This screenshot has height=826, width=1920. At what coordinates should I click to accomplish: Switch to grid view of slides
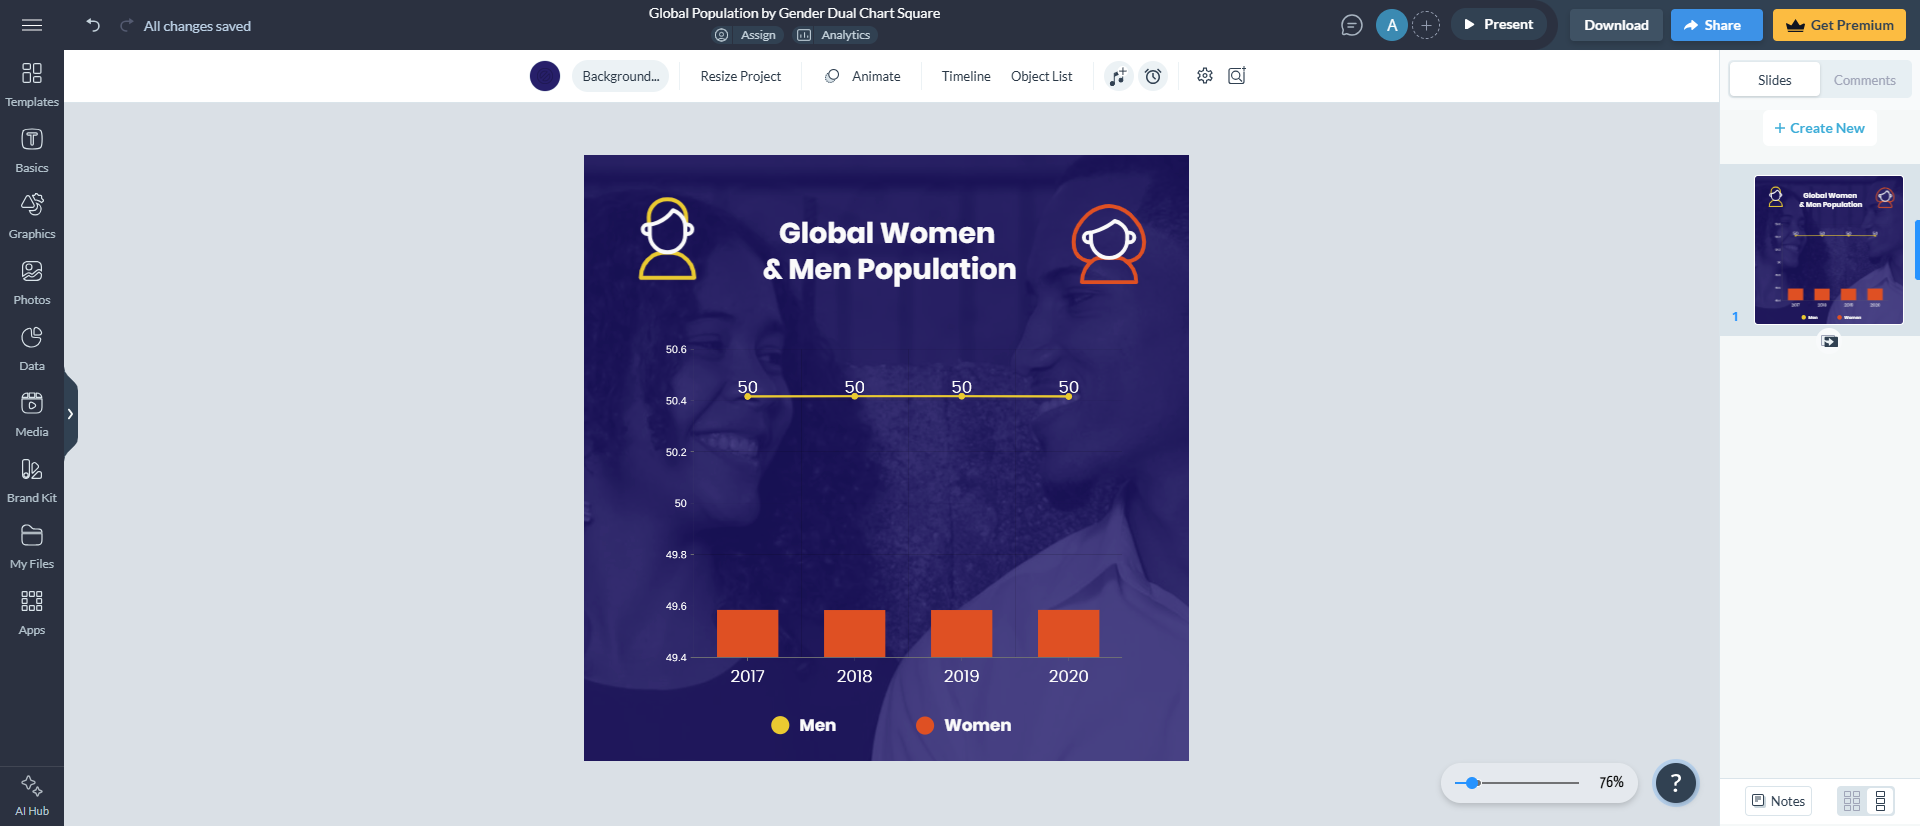click(1852, 801)
